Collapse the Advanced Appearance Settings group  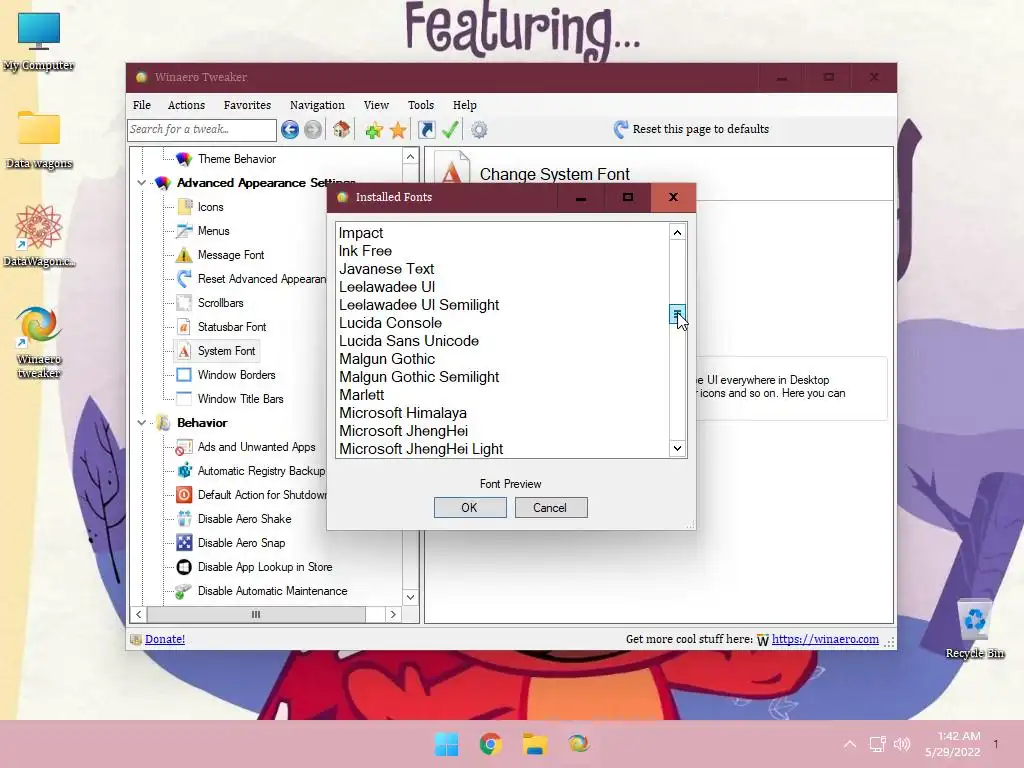pos(141,183)
